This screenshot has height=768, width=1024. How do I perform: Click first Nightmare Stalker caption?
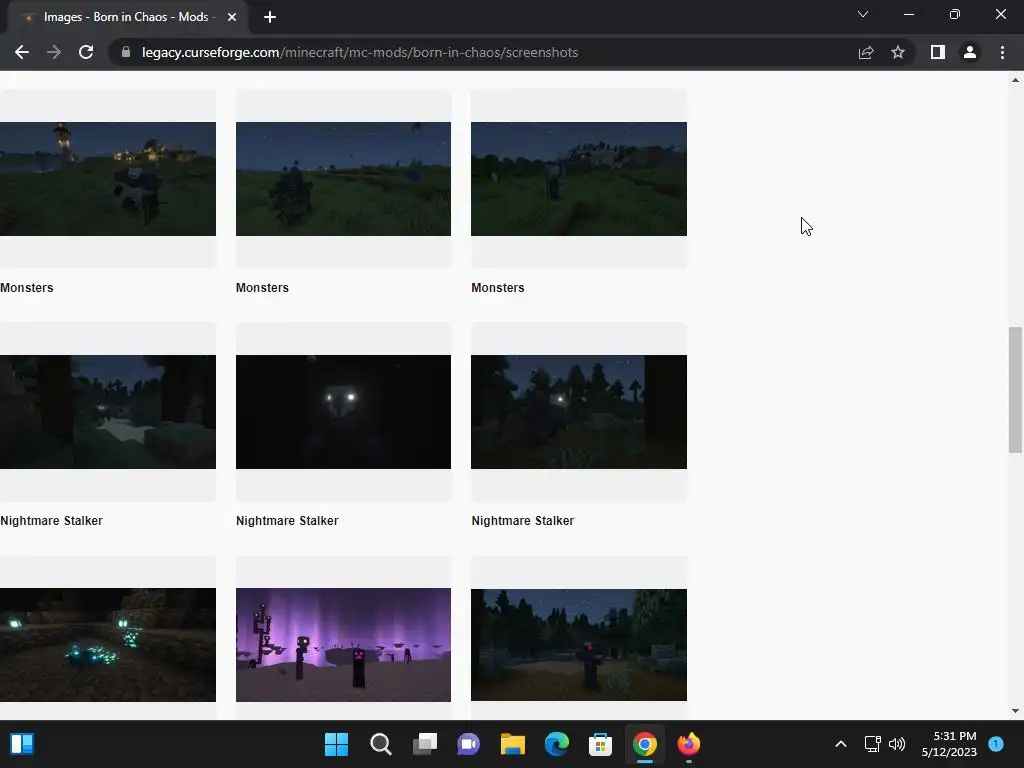52,521
